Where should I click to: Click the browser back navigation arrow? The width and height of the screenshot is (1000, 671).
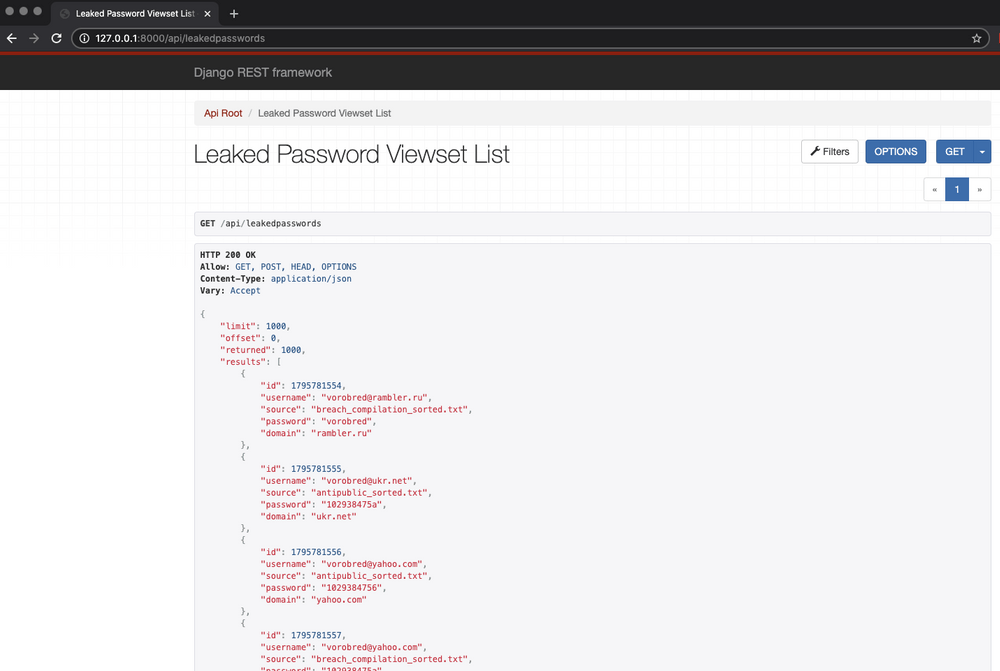[11, 38]
